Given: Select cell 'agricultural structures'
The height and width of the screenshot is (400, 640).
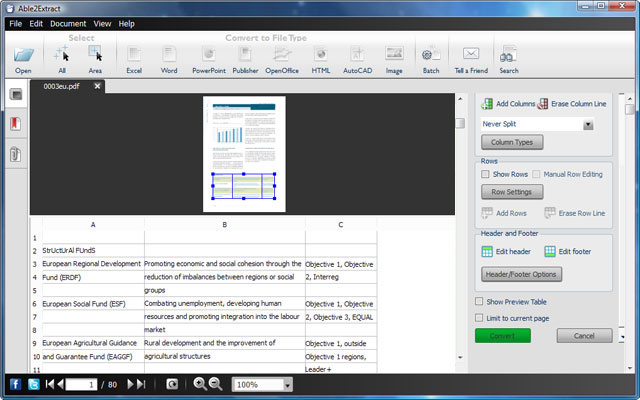Looking at the screenshot, I should pos(224,356).
